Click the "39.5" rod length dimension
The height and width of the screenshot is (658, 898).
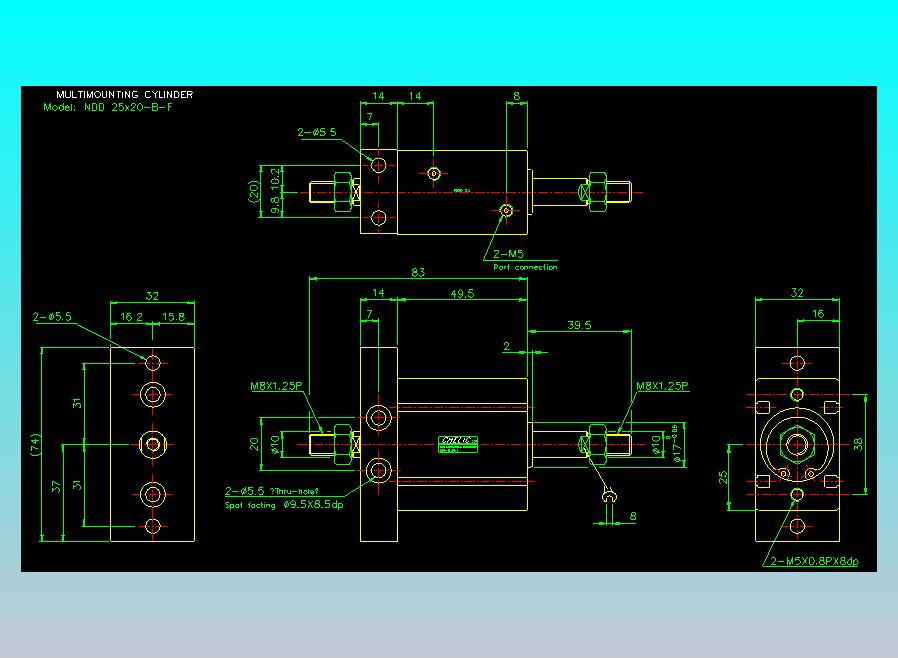coord(579,325)
